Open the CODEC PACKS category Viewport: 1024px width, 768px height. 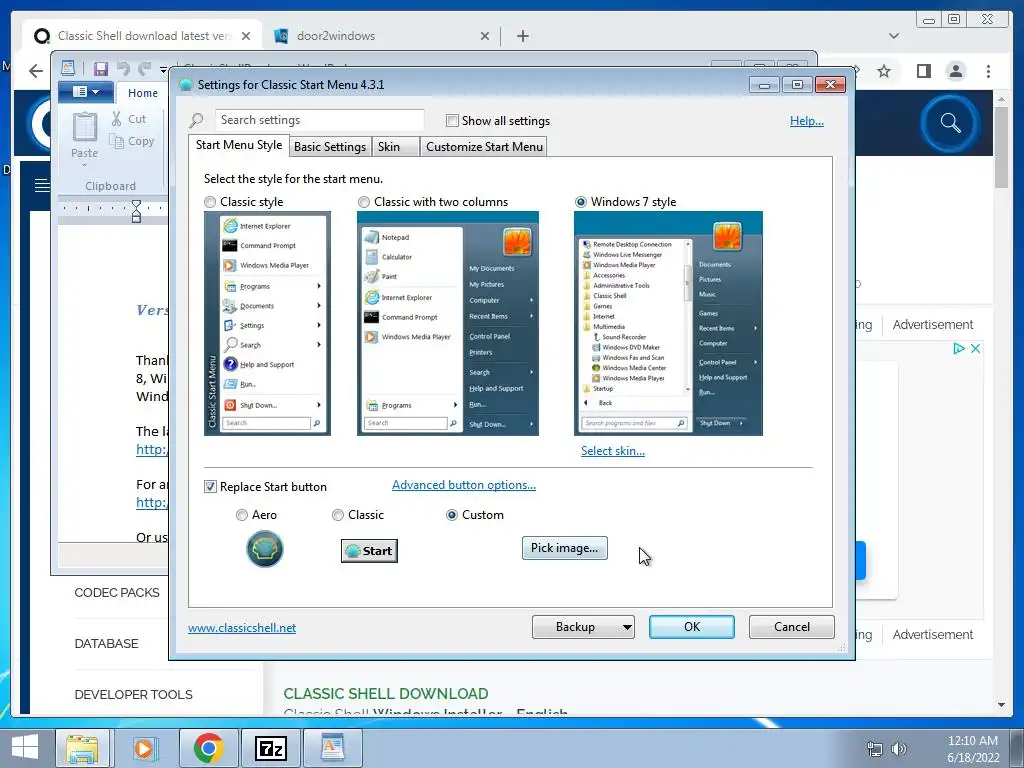click(117, 592)
